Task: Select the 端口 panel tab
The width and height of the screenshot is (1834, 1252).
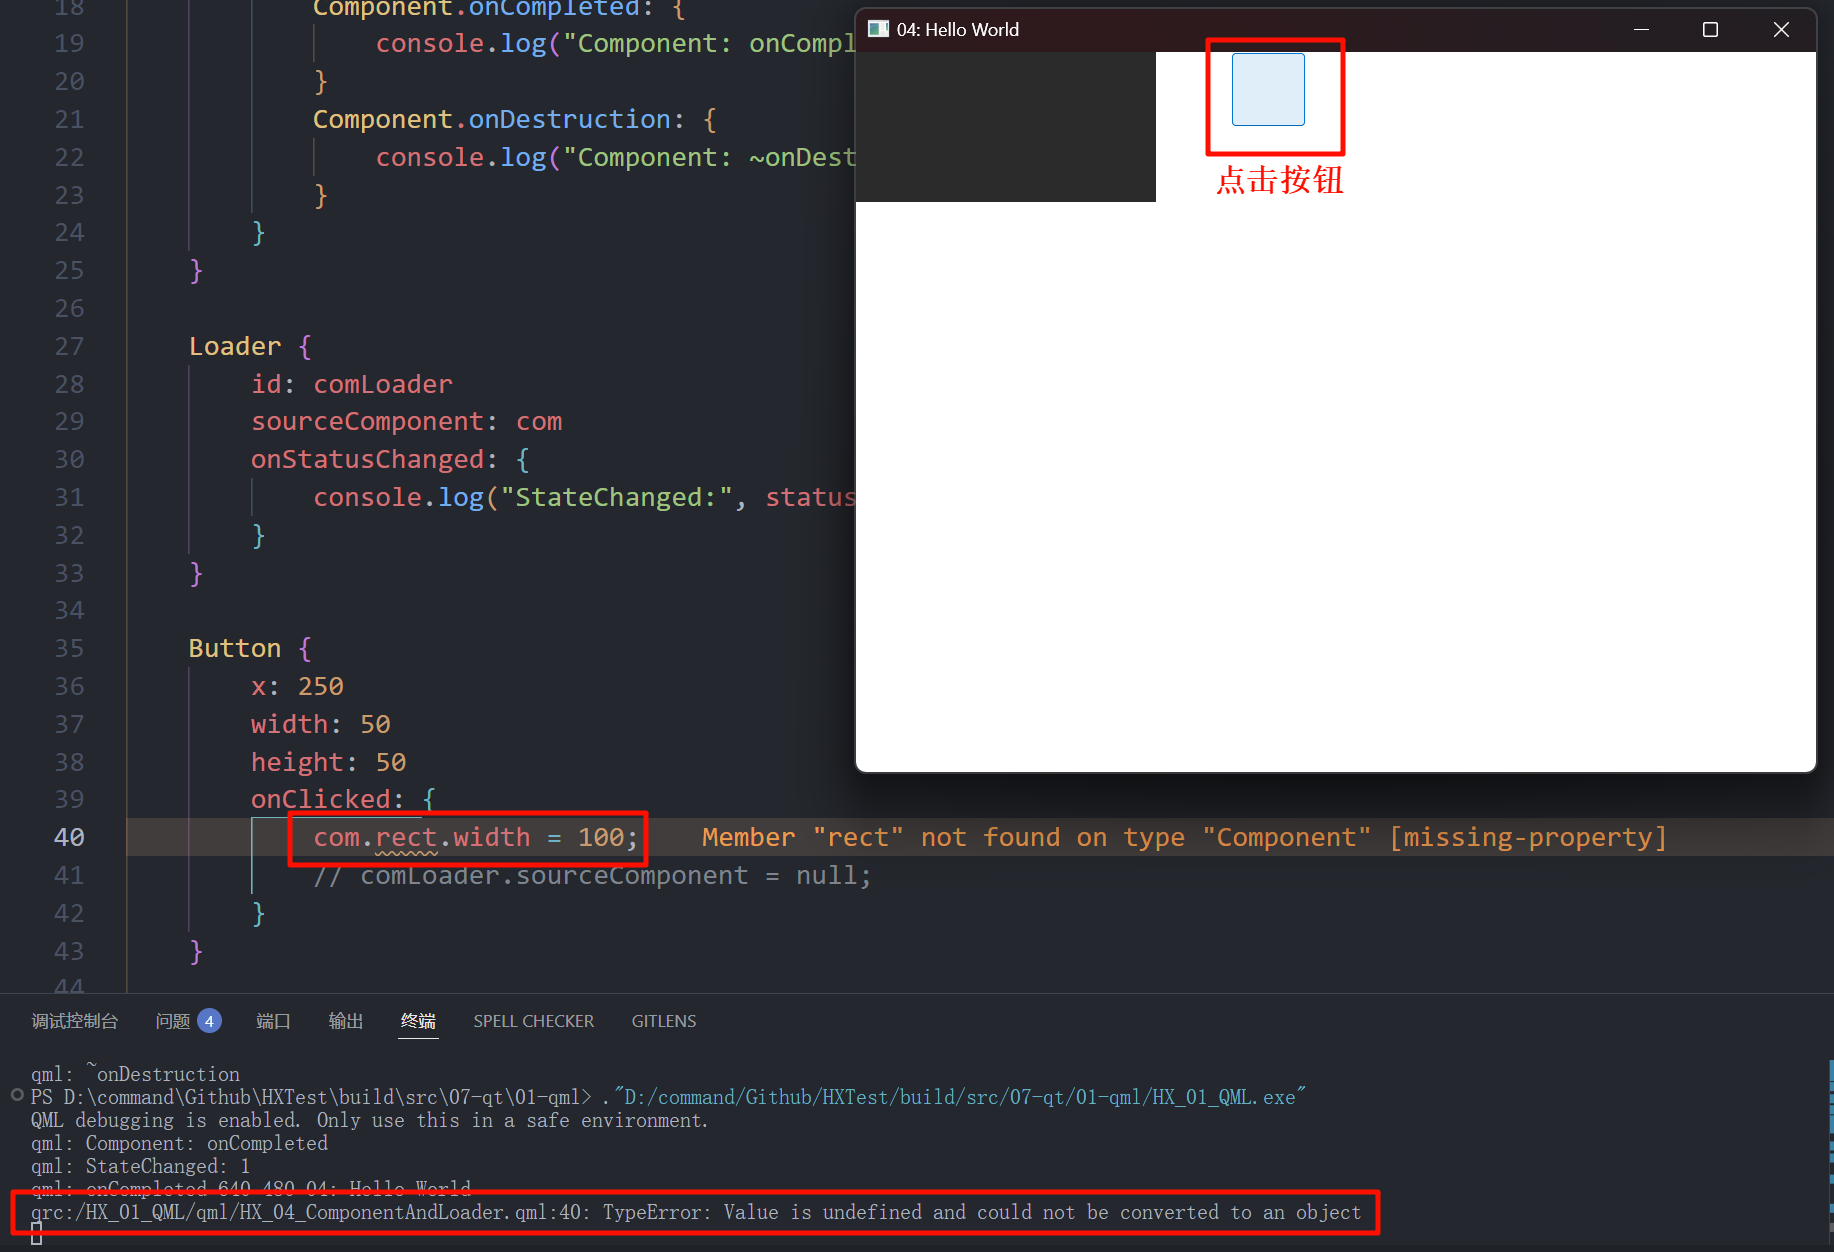Action: point(273,1021)
